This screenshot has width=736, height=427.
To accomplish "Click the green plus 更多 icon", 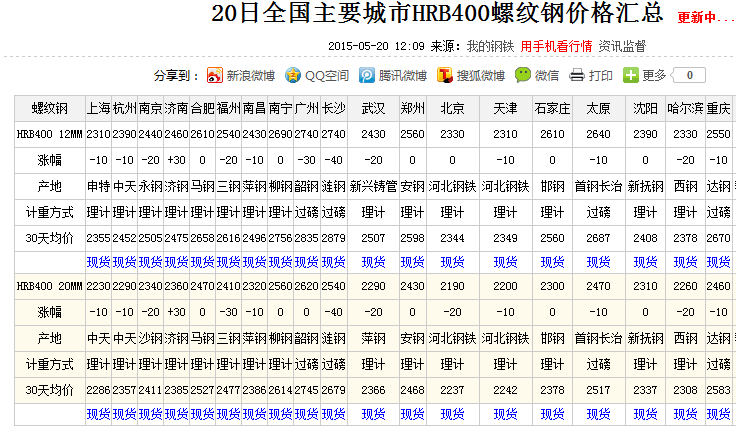I will (630, 75).
